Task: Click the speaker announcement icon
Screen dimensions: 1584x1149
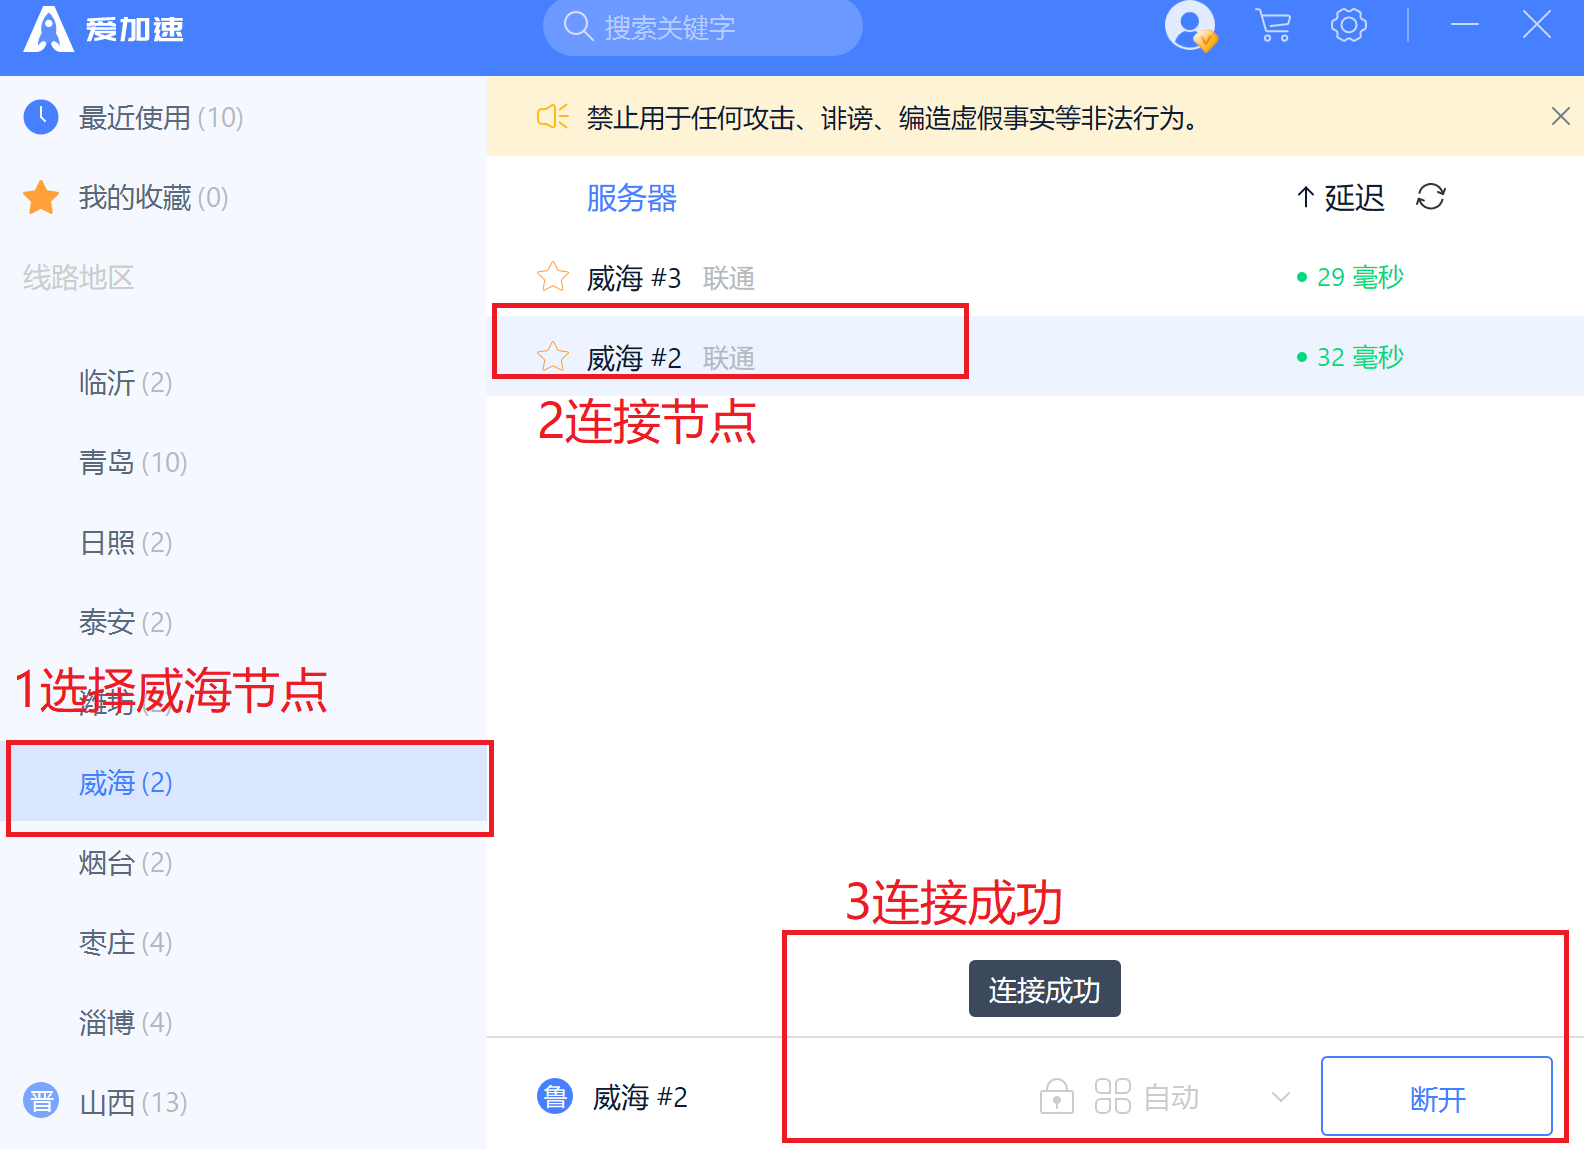Action: tap(553, 117)
